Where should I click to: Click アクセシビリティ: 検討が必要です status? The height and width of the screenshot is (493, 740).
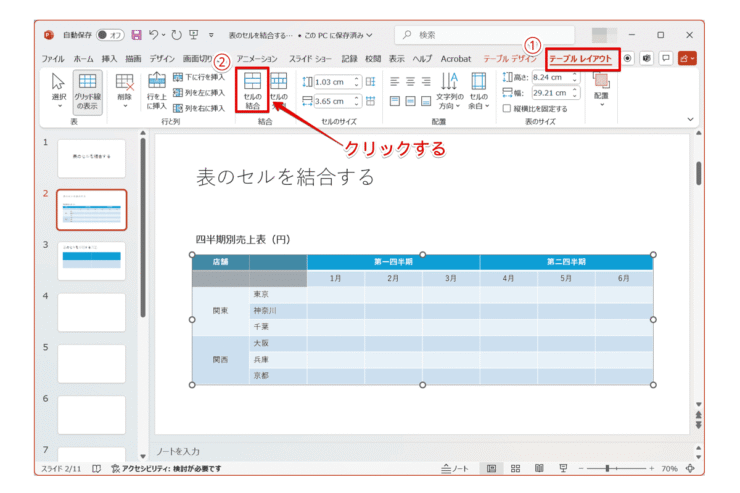coord(166,468)
